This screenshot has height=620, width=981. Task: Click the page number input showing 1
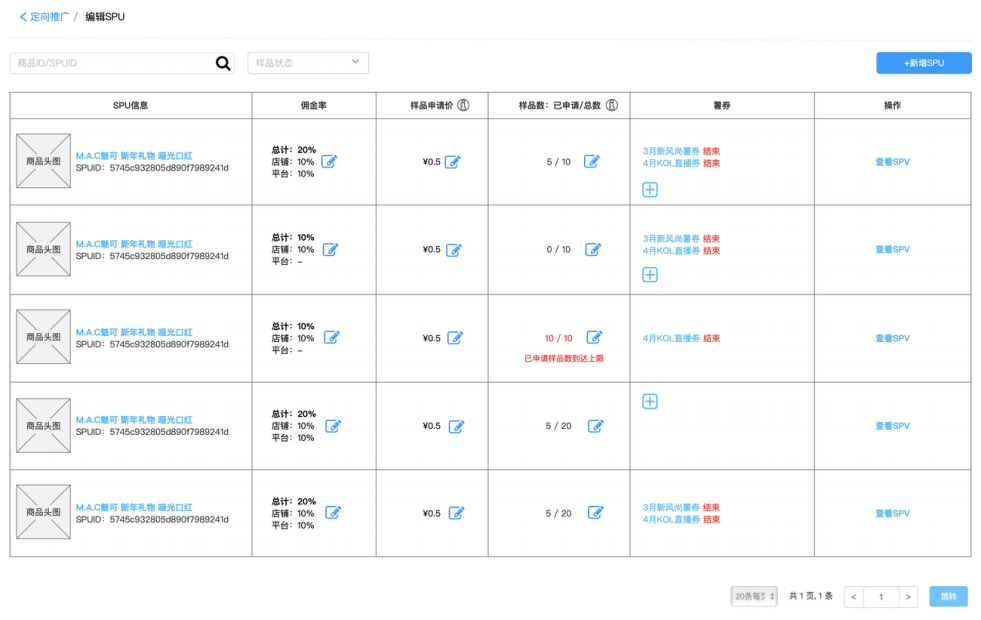click(881, 597)
